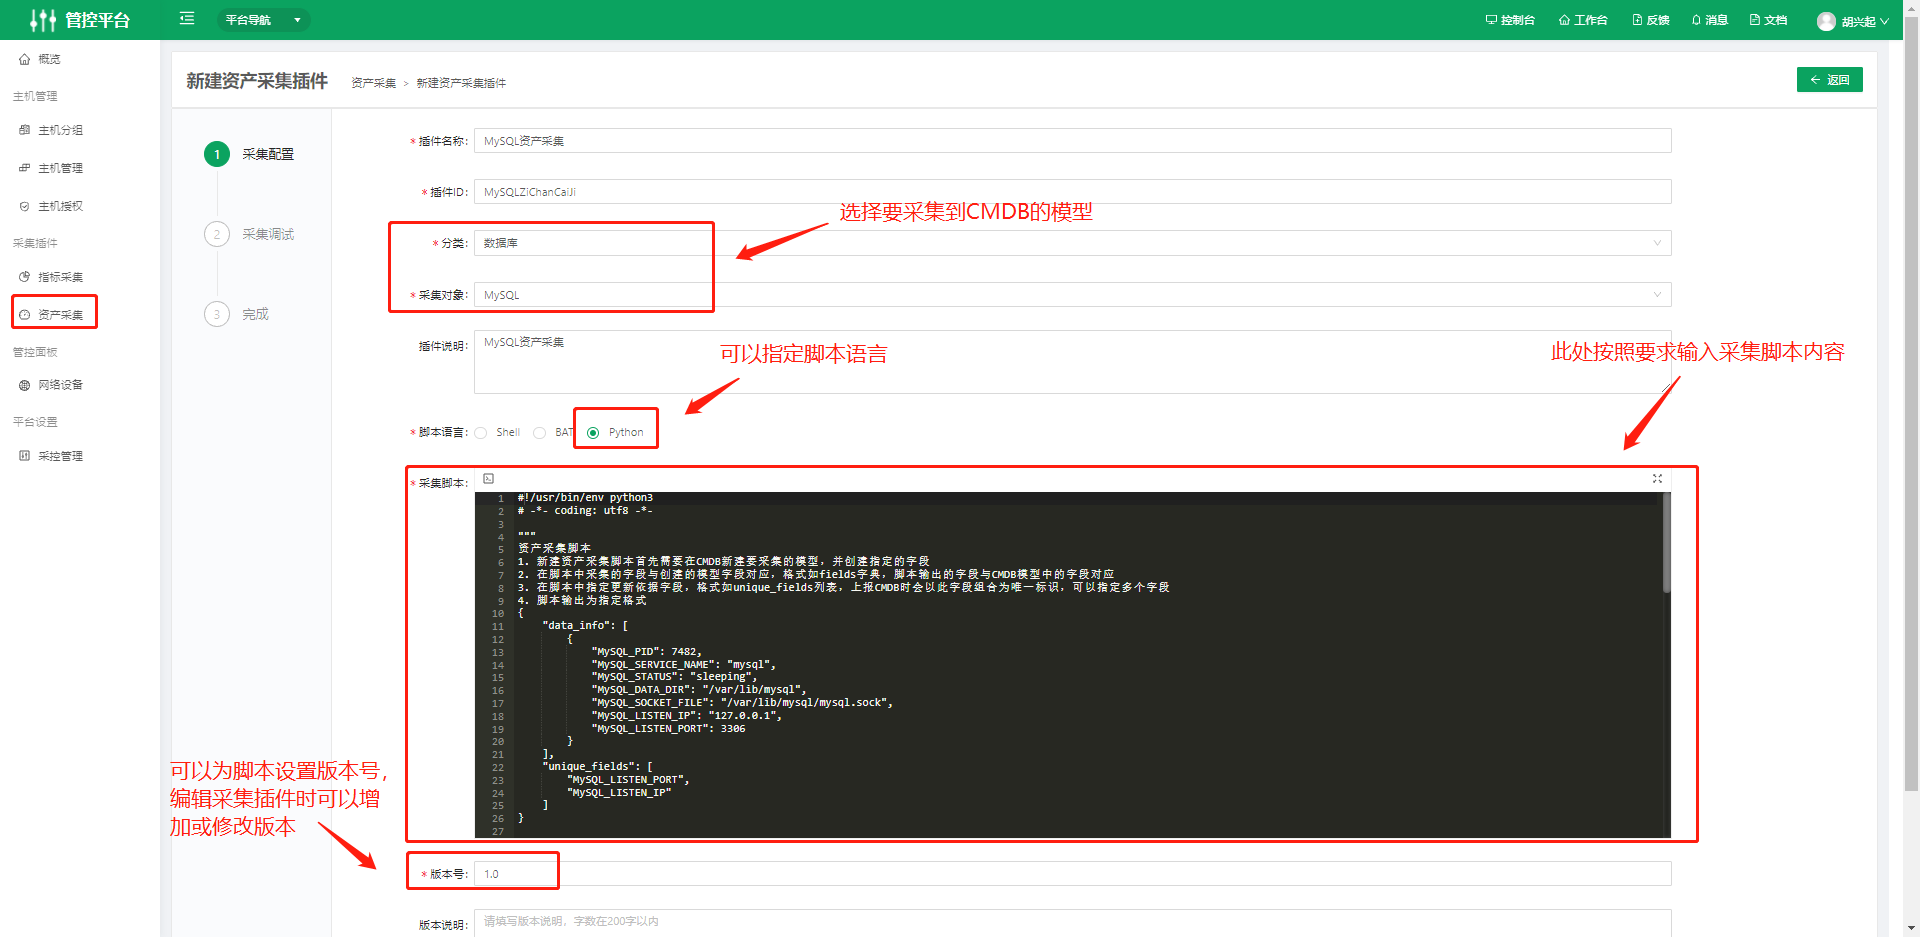Click the 主机授权 sidebar icon
This screenshot has width=1920, height=937.
click(25, 206)
